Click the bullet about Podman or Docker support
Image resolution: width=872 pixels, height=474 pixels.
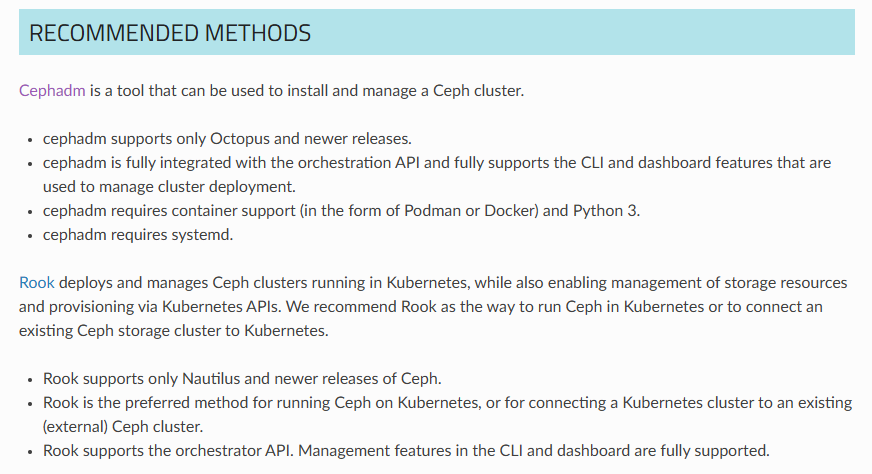(341, 211)
